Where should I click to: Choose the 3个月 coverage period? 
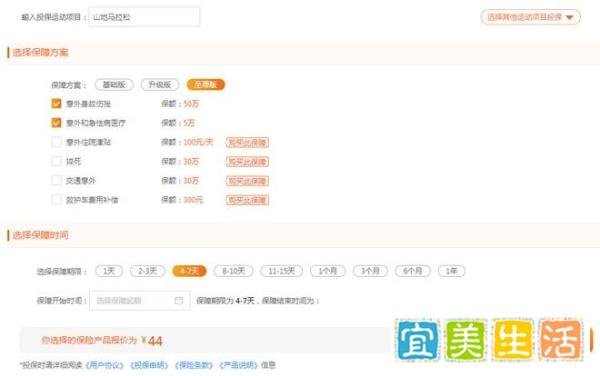tap(370, 271)
